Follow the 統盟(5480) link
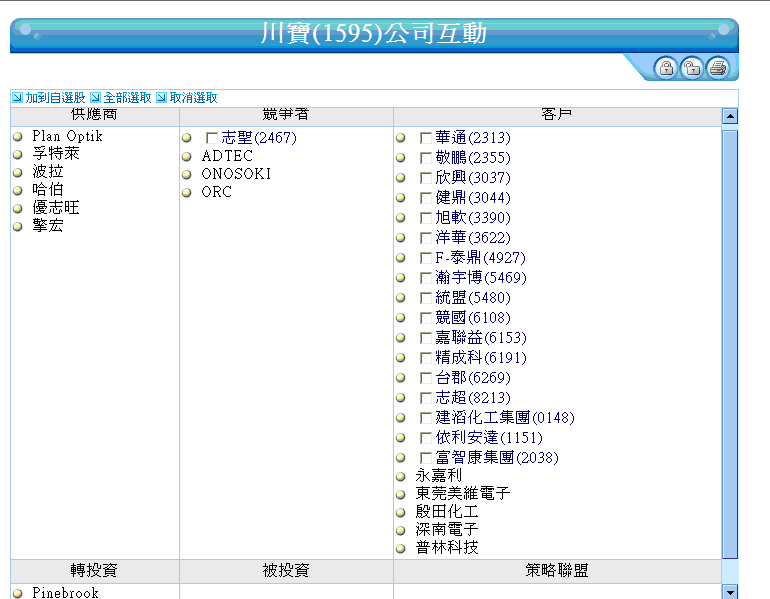Viewport: 770px width, 599px height. click(x=473, y=298)
